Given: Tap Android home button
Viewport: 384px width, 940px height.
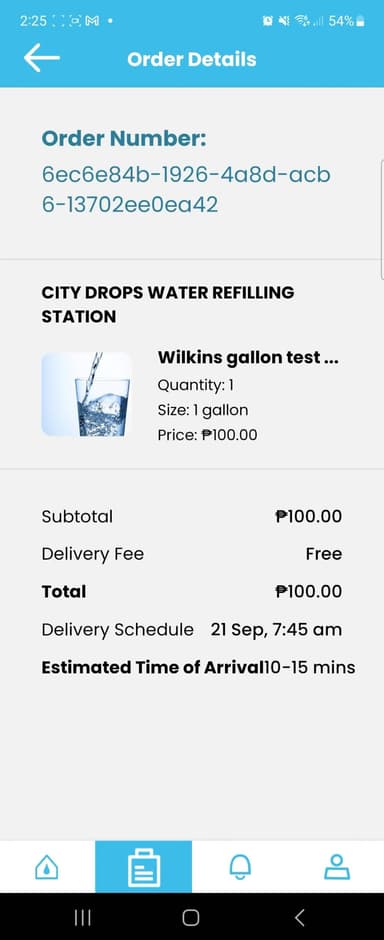Looking at the screenshot, I should pyautogui.click(x=191, y=917).
